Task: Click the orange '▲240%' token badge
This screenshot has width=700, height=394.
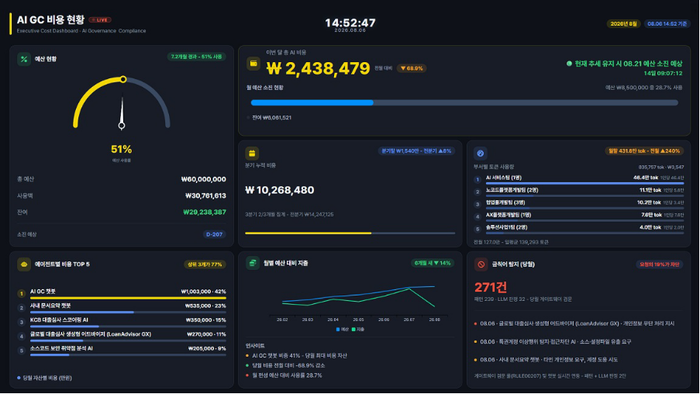Action: (x=644, y=151)
